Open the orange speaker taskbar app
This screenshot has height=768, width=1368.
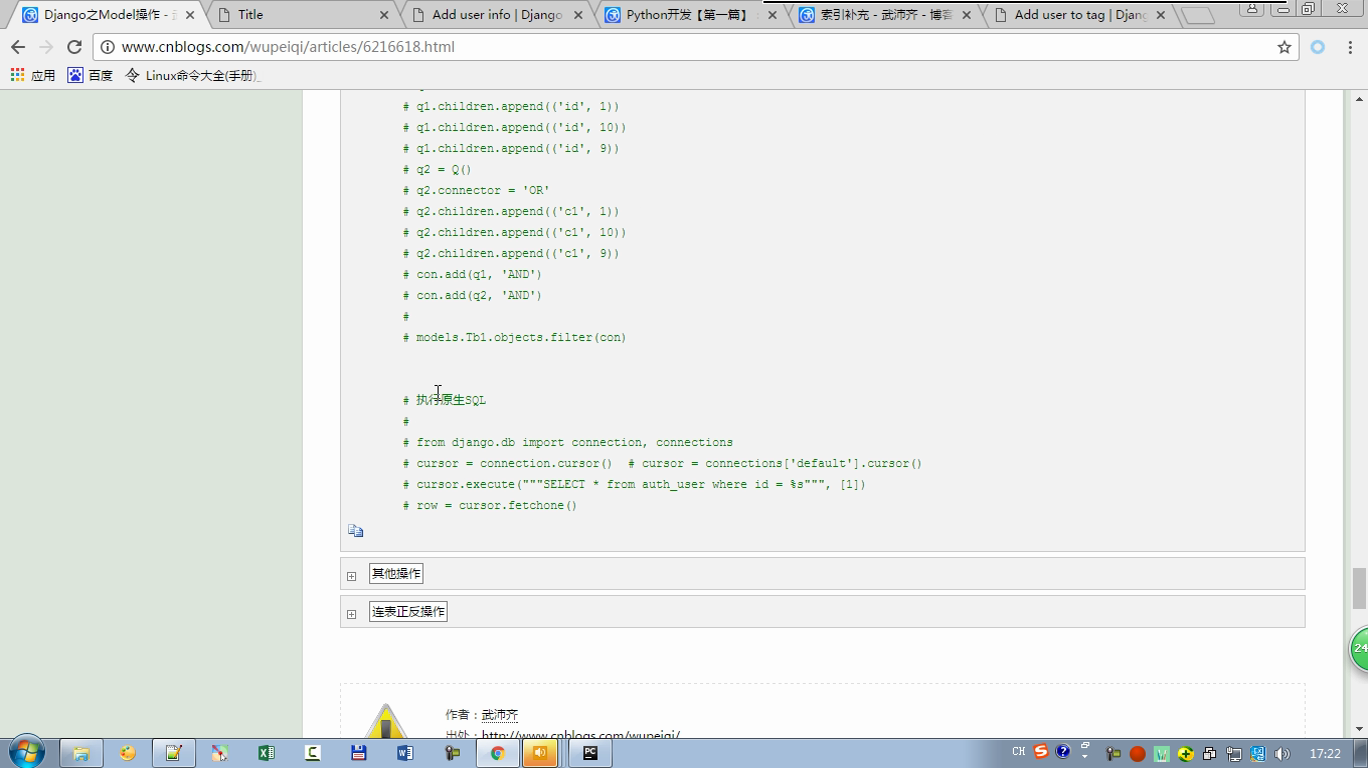[x=540, y=753]
